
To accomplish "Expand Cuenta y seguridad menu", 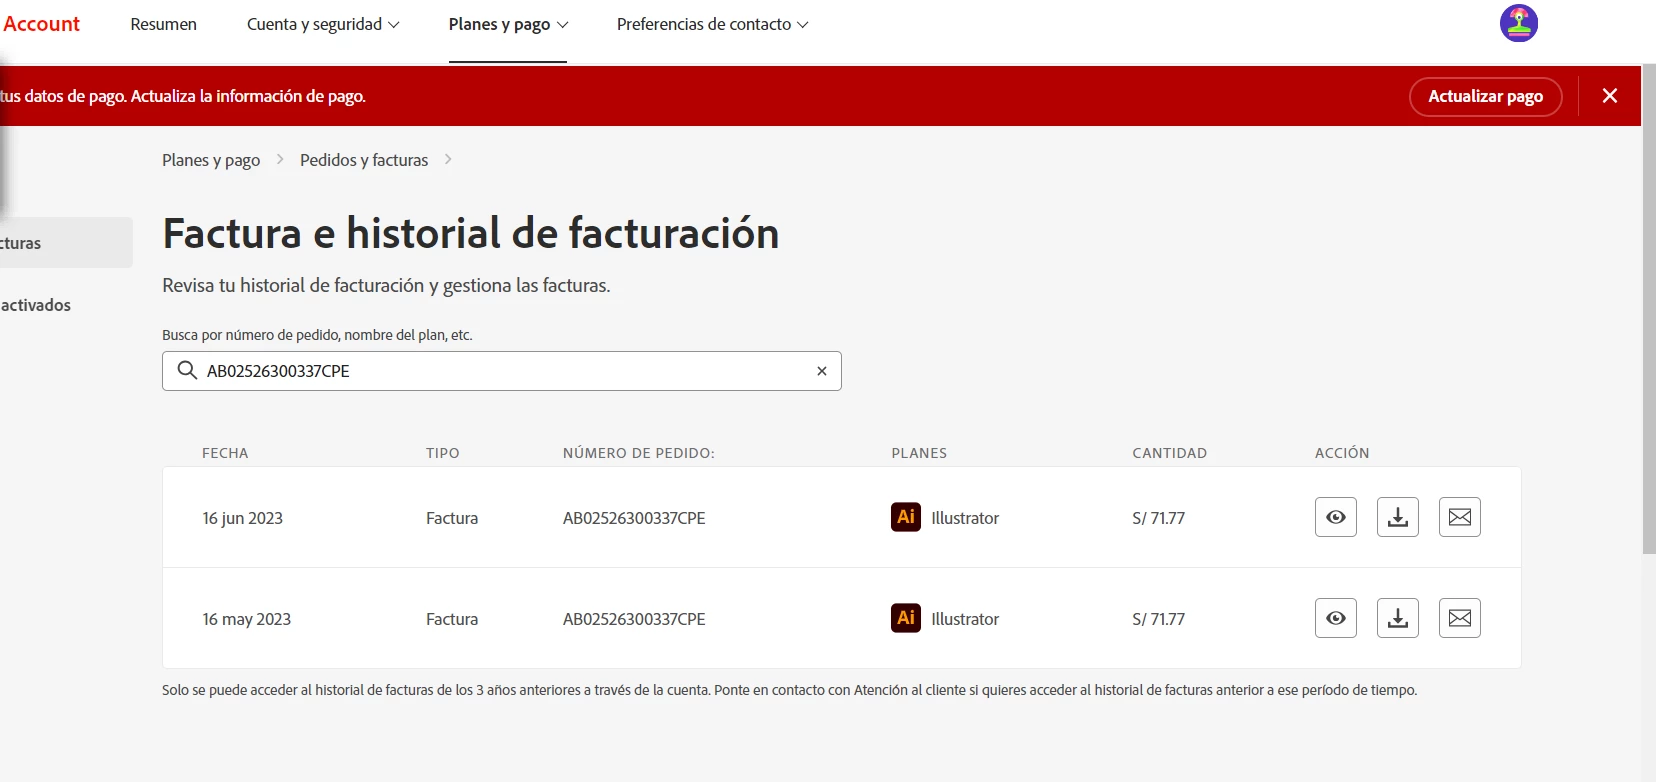I will 323,24.
